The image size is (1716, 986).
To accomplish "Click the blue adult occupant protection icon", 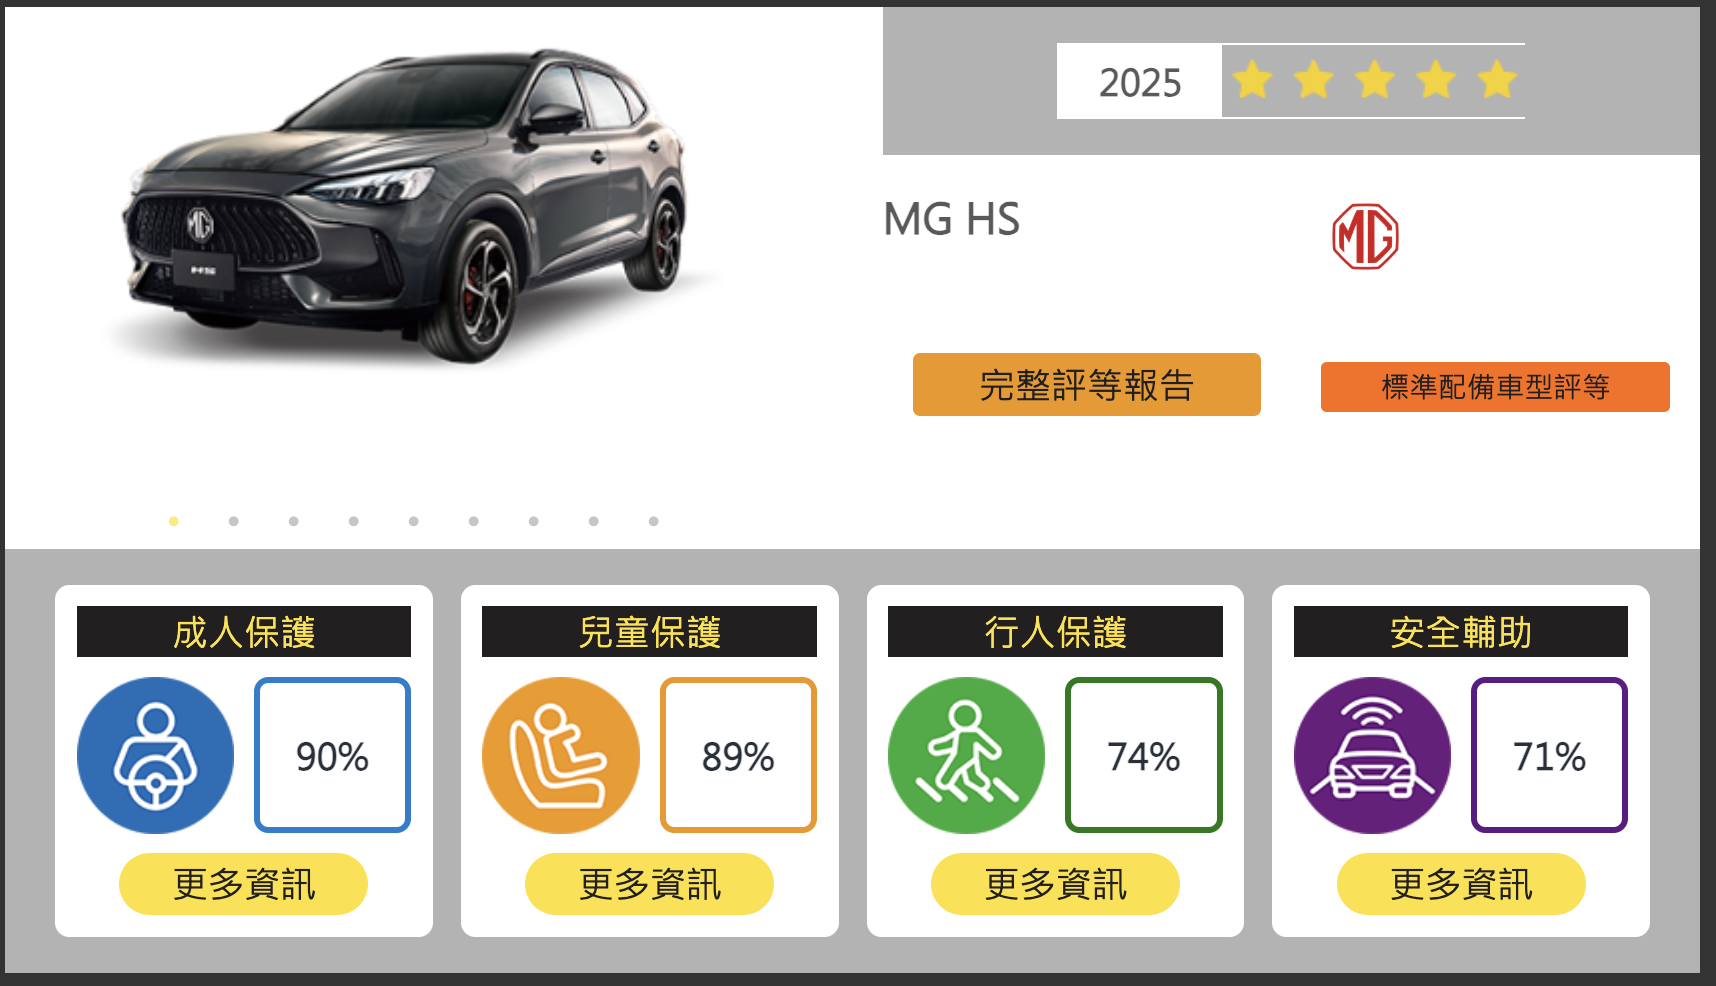I will pyautogui.click(x=155, y=755).
